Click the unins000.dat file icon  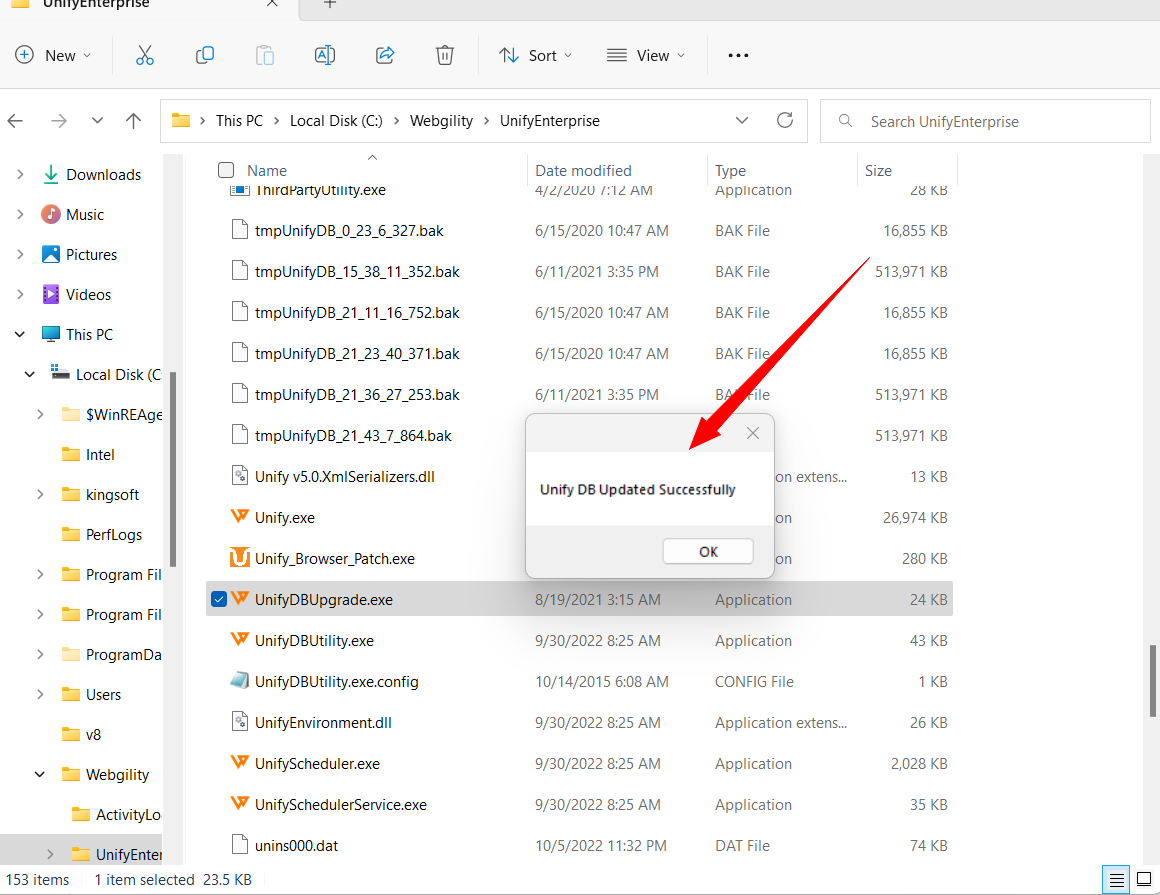pos(240,845)
